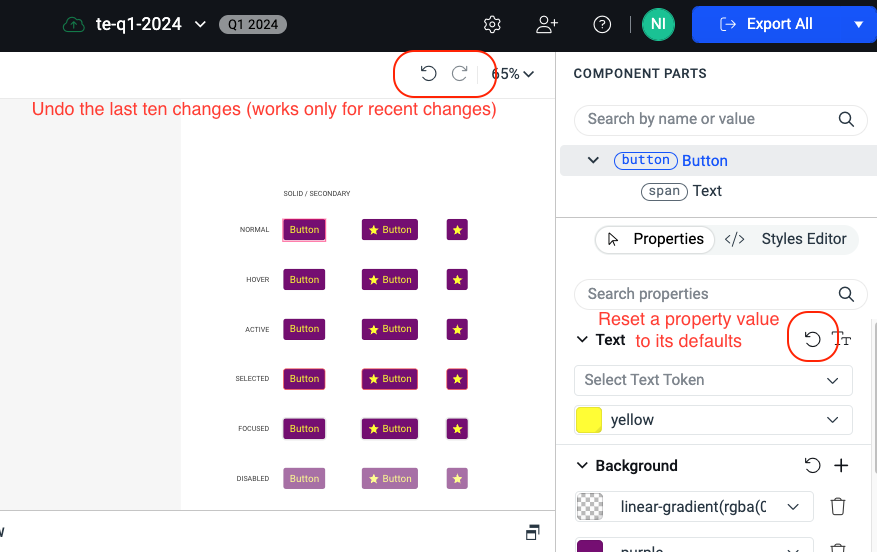The height and width of the screenshot is (552, 877).
Task: Add a new Background layer
Action: [x=841, y=465]
